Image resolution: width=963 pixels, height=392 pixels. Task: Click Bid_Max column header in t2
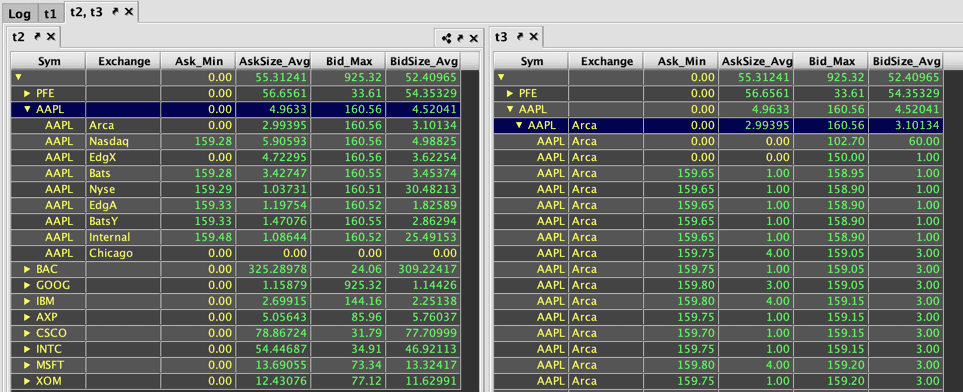348,61
